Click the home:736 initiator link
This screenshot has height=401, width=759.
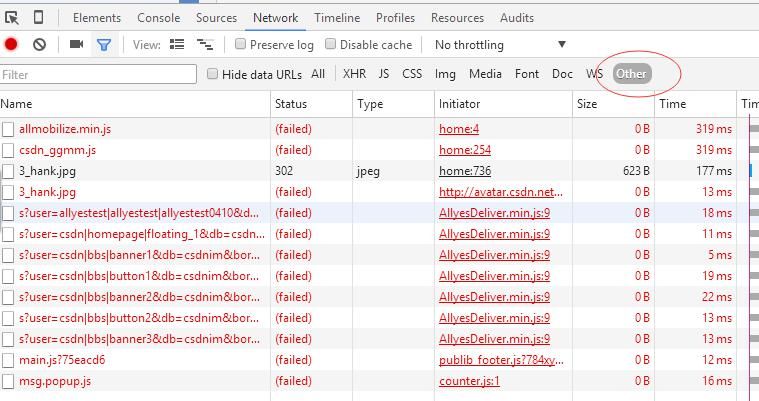[x=464, y=171]
